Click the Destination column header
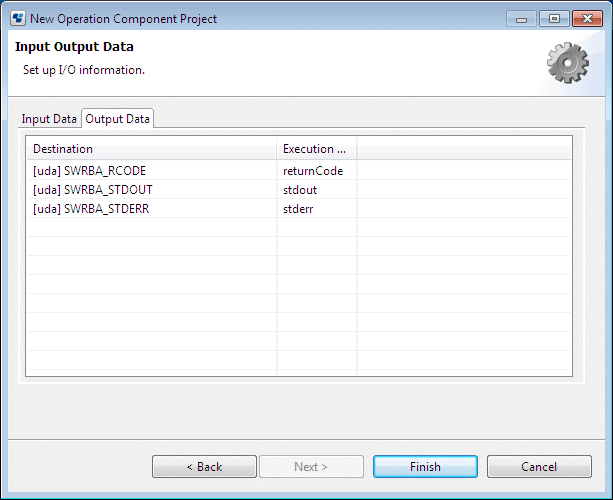Image resolution: width=613 pixels, height=500 pixels. [x=152, y=149]
